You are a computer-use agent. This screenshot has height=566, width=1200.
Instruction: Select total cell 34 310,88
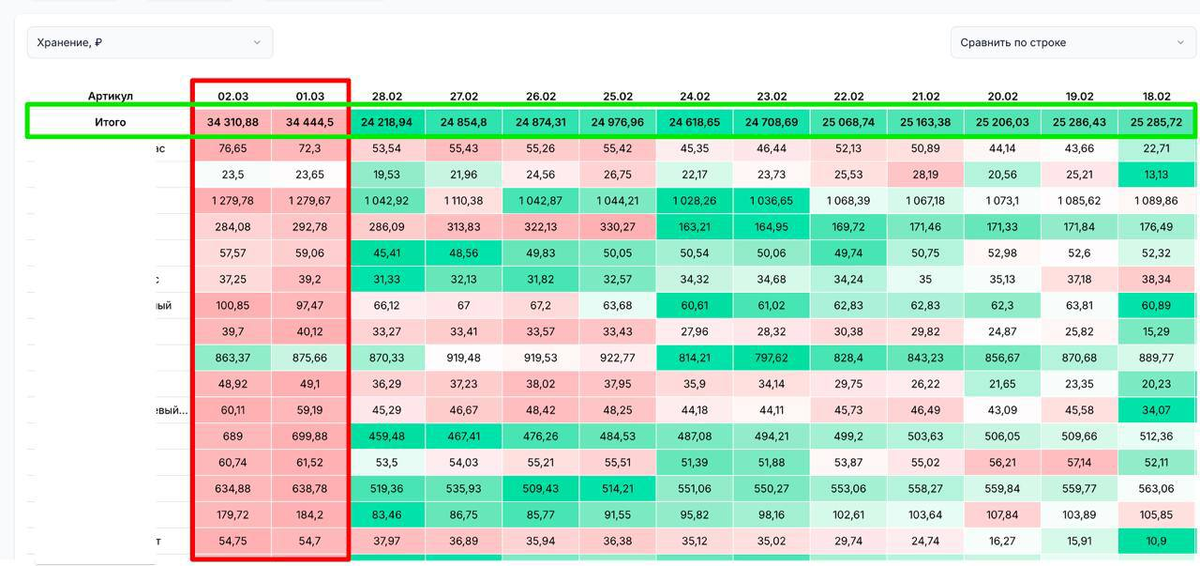tap(233, 122)
